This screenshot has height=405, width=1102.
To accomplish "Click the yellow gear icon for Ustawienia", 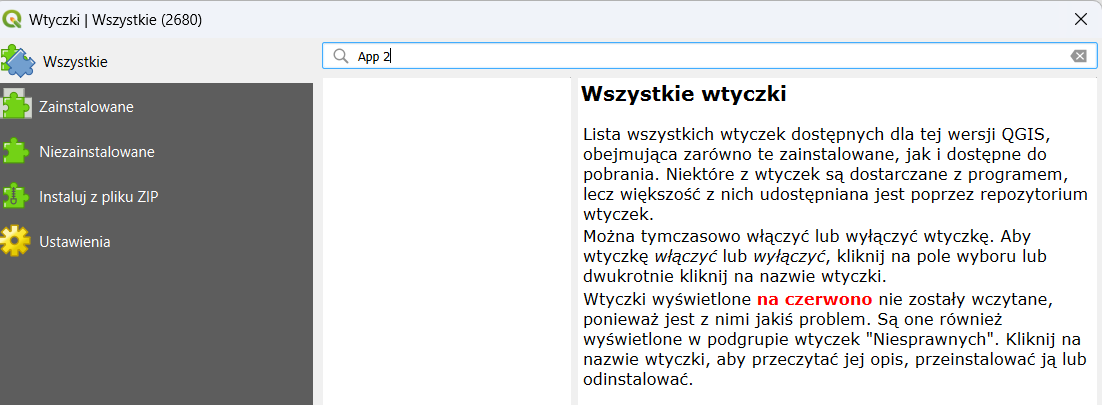I will pyautogui.click(x=15, y=241).
